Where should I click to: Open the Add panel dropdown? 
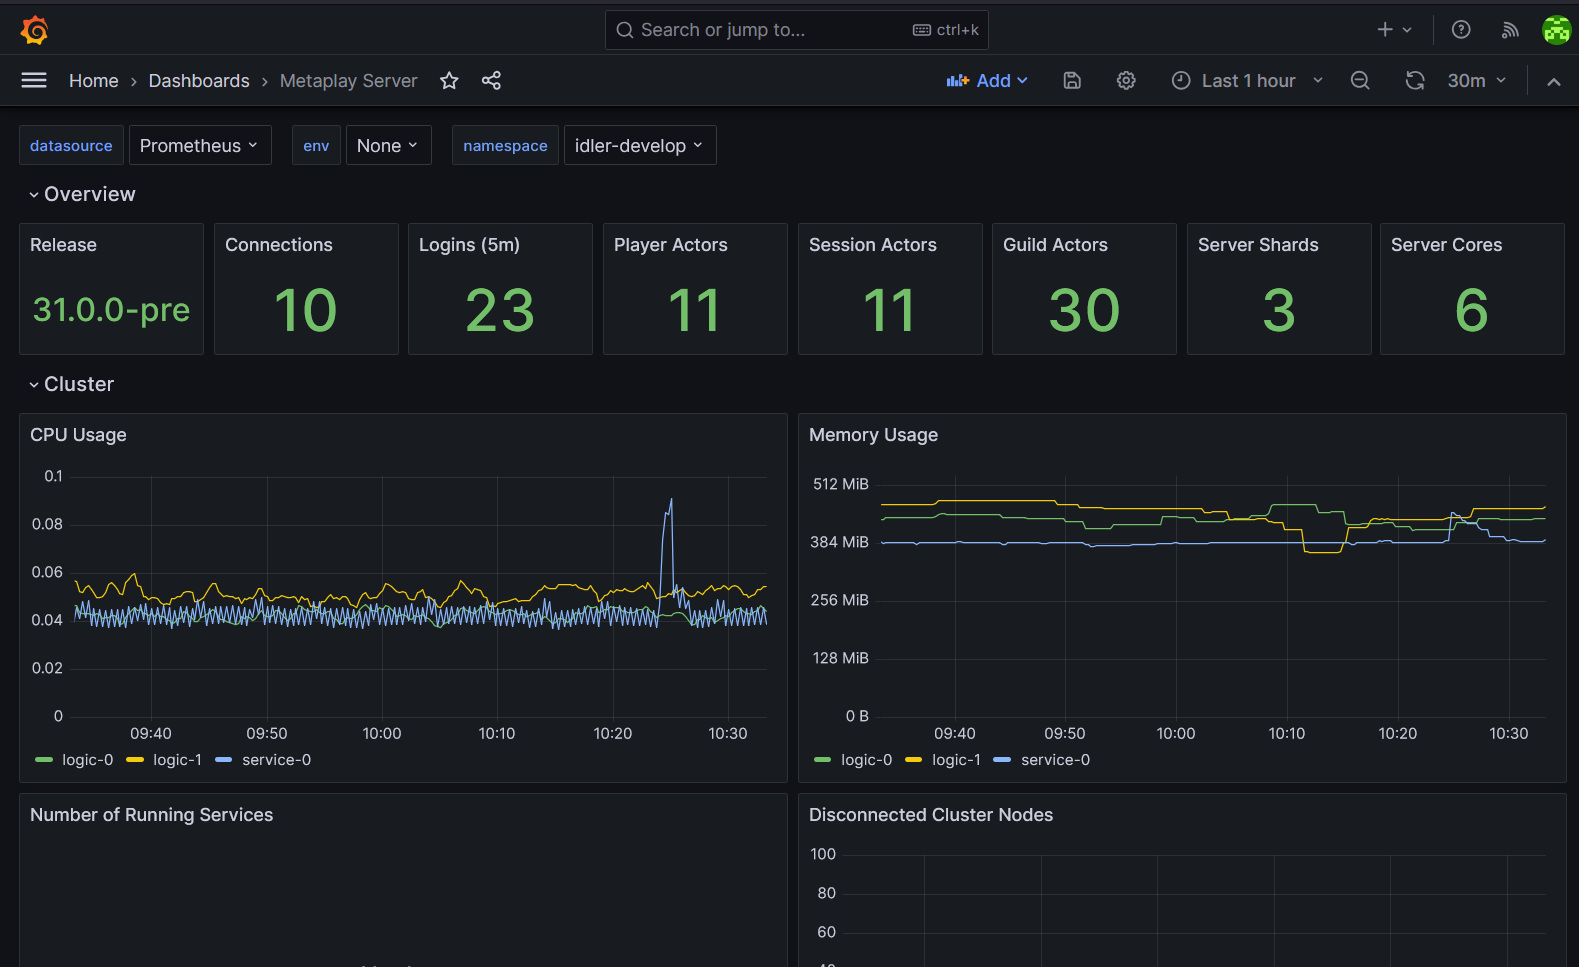(x=987, y=81)
